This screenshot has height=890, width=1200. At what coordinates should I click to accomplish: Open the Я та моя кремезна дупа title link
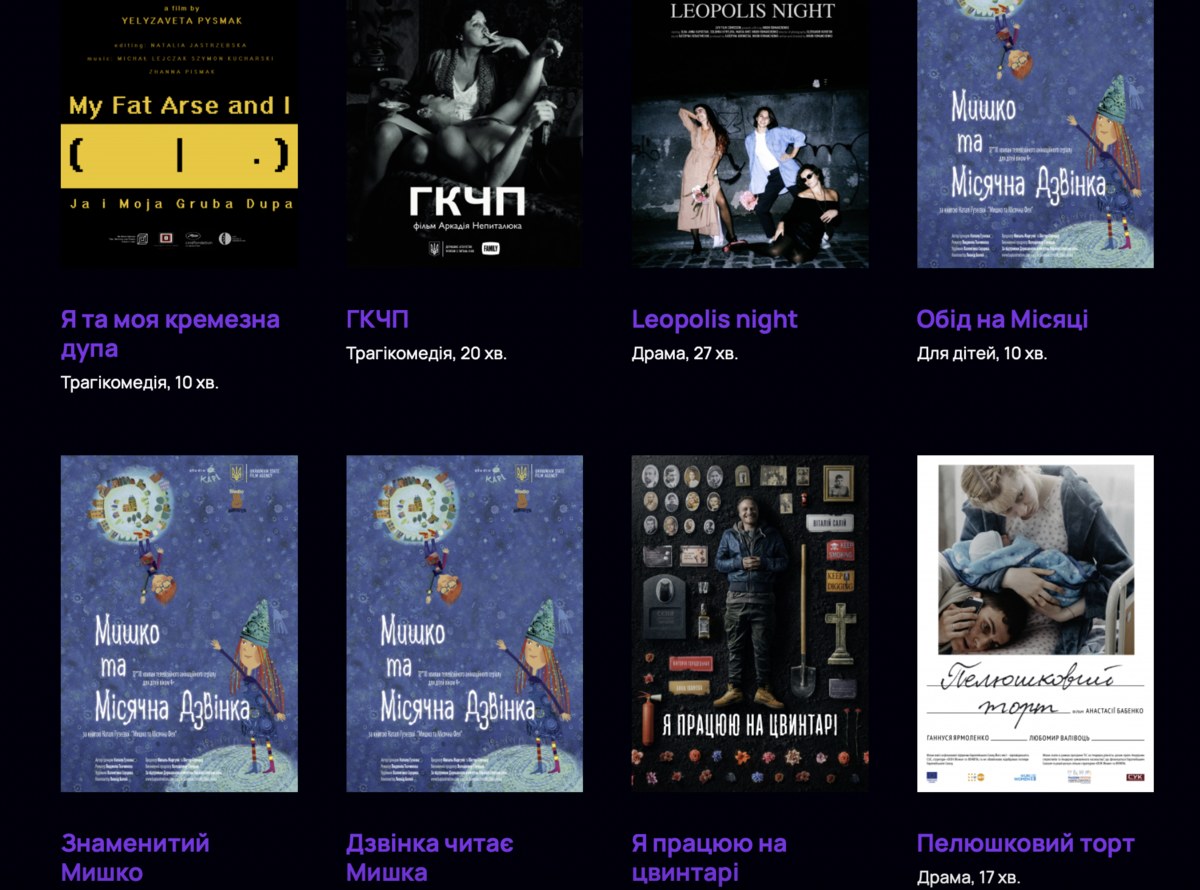(x=170, y=334)
